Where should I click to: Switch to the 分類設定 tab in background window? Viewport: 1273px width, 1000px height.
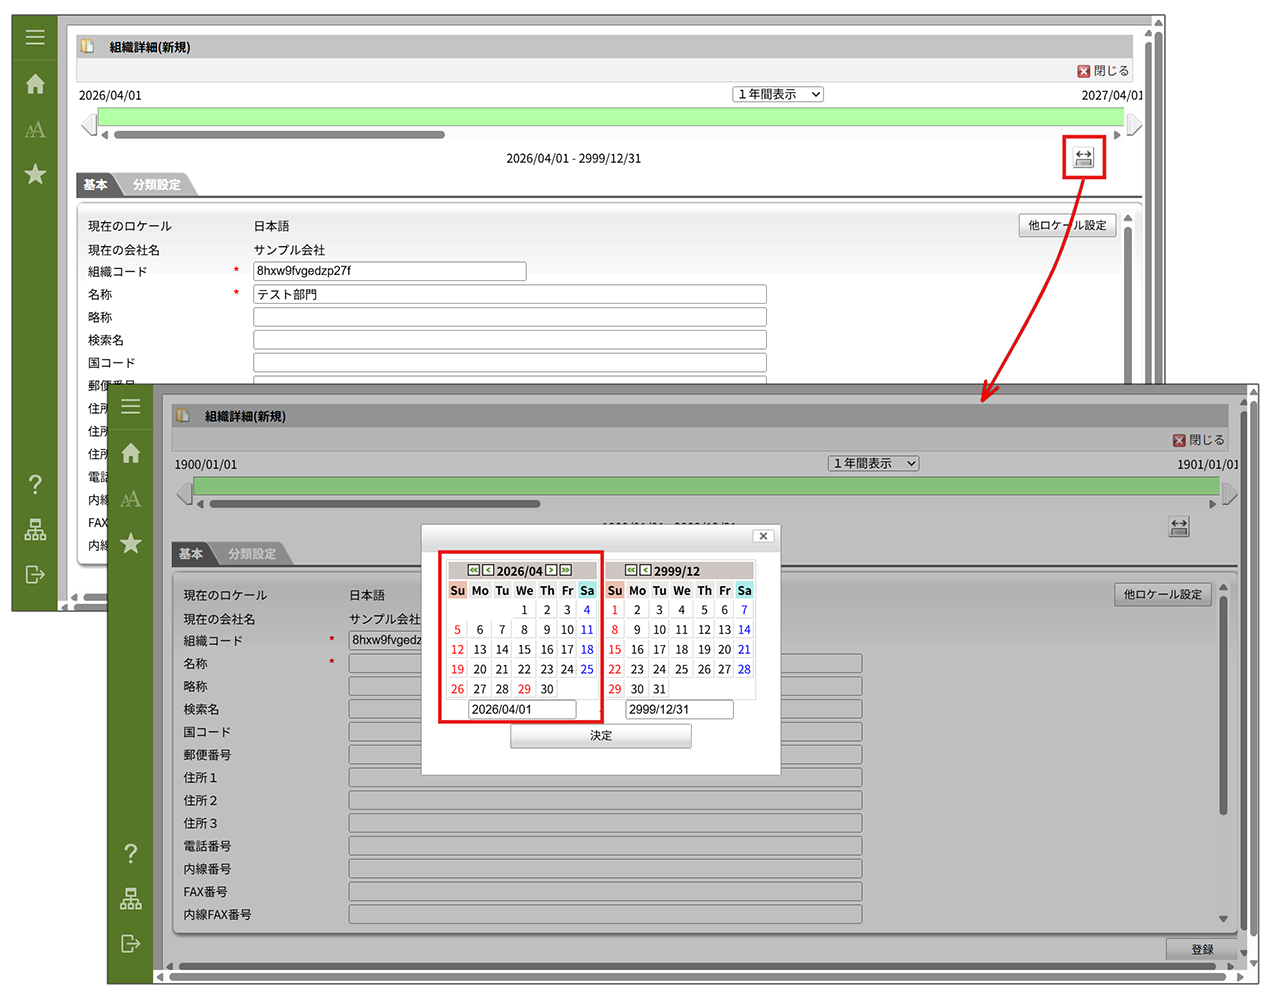[157, 185]
